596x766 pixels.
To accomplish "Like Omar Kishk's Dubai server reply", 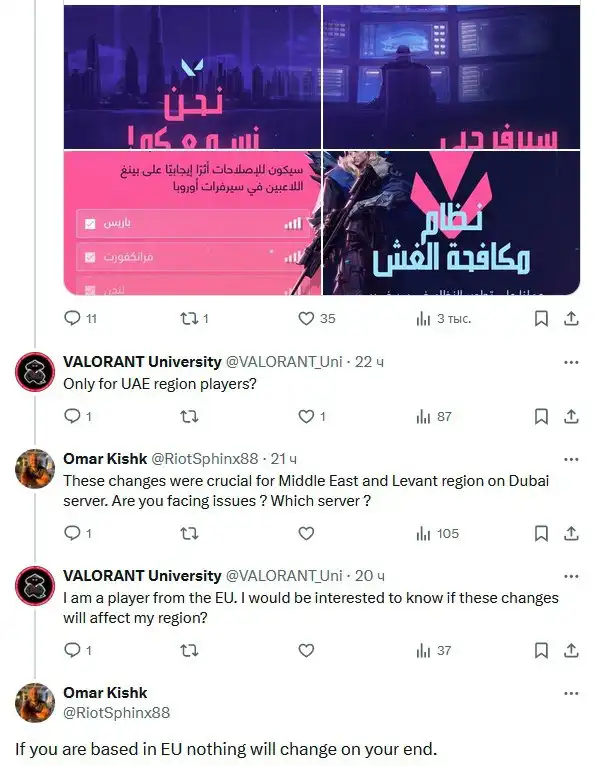I will pyautogui.click(x=306, y=533).
